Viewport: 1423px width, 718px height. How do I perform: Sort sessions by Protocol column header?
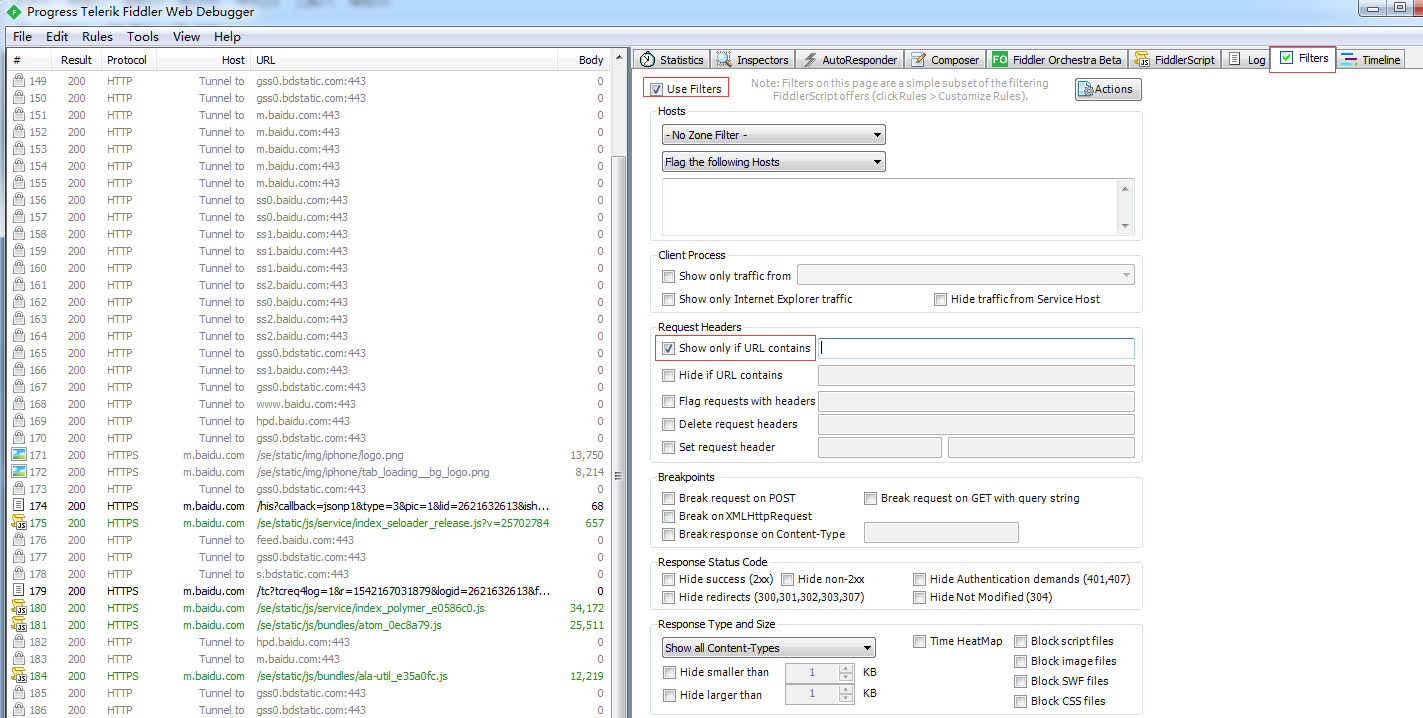pos(128,60)
